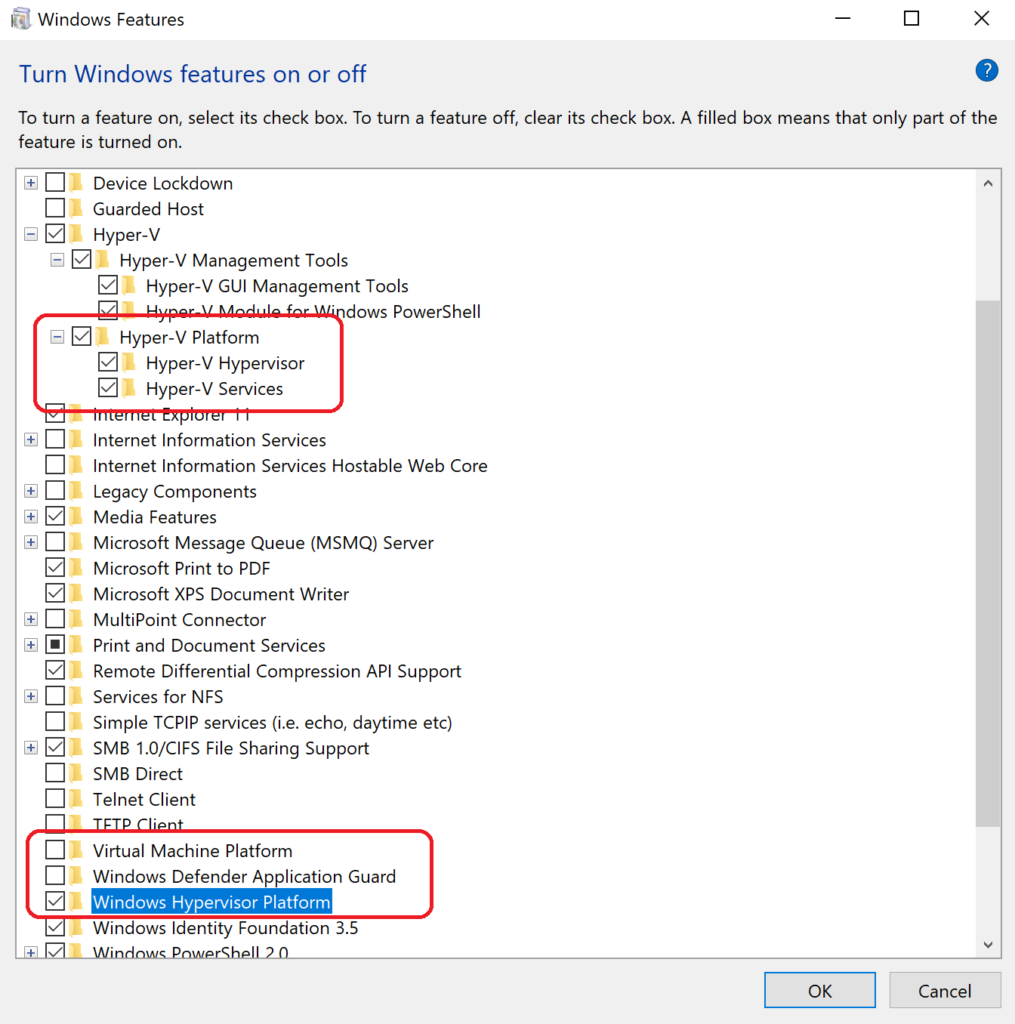Screen dimensions: 1015x1024
Task: Expand the Services for NFS node
Action: pyautogui.click(x=31, y=696)
